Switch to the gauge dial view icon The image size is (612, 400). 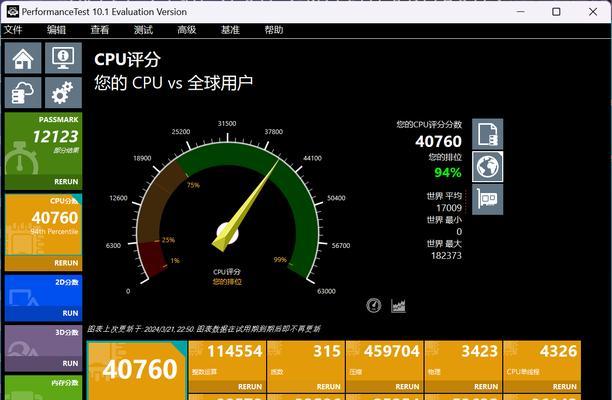point(374,305)
